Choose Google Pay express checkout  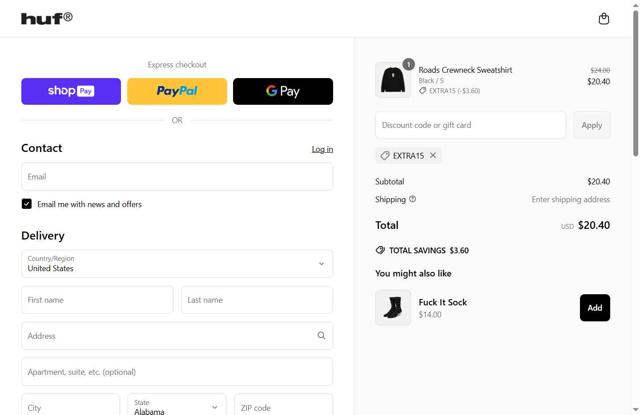(x=283, y=91)
